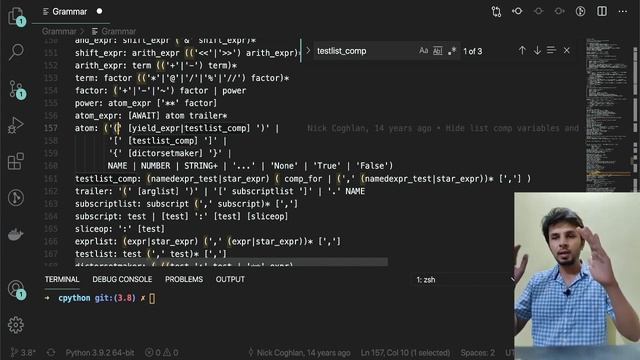Open the terminal selector dropdown 1: zsh
The width and height of the screenshot is (640, 360).
pyautogui.click(x=463, y=280)
